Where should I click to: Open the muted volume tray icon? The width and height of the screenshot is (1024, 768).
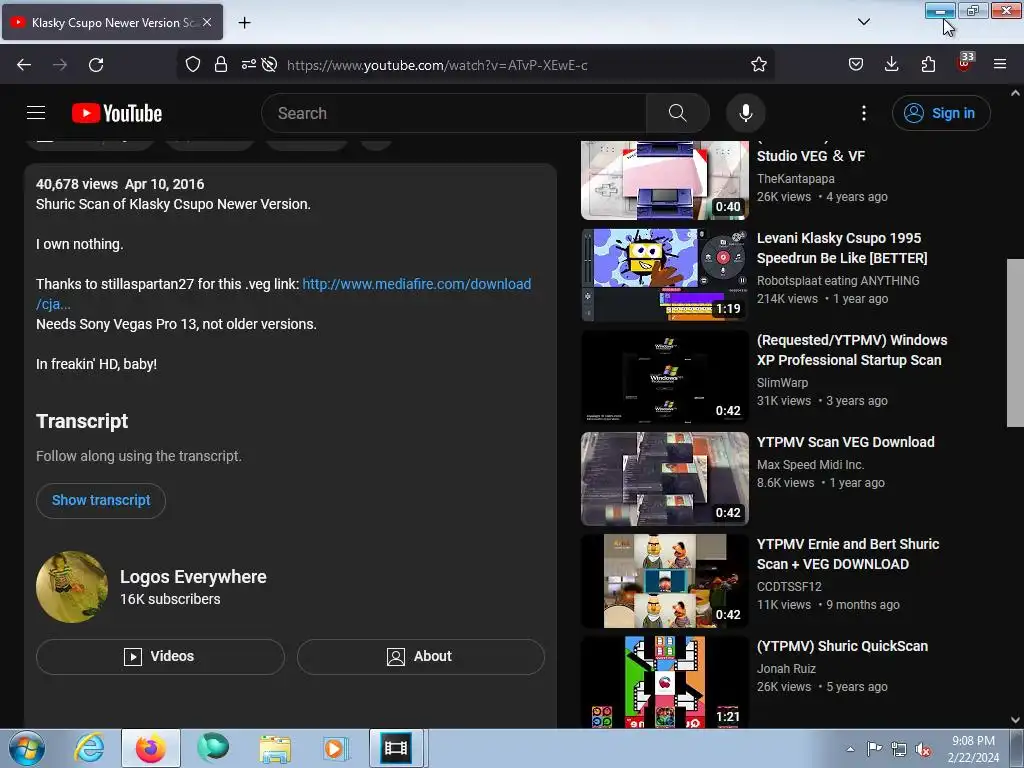[922, 750]
